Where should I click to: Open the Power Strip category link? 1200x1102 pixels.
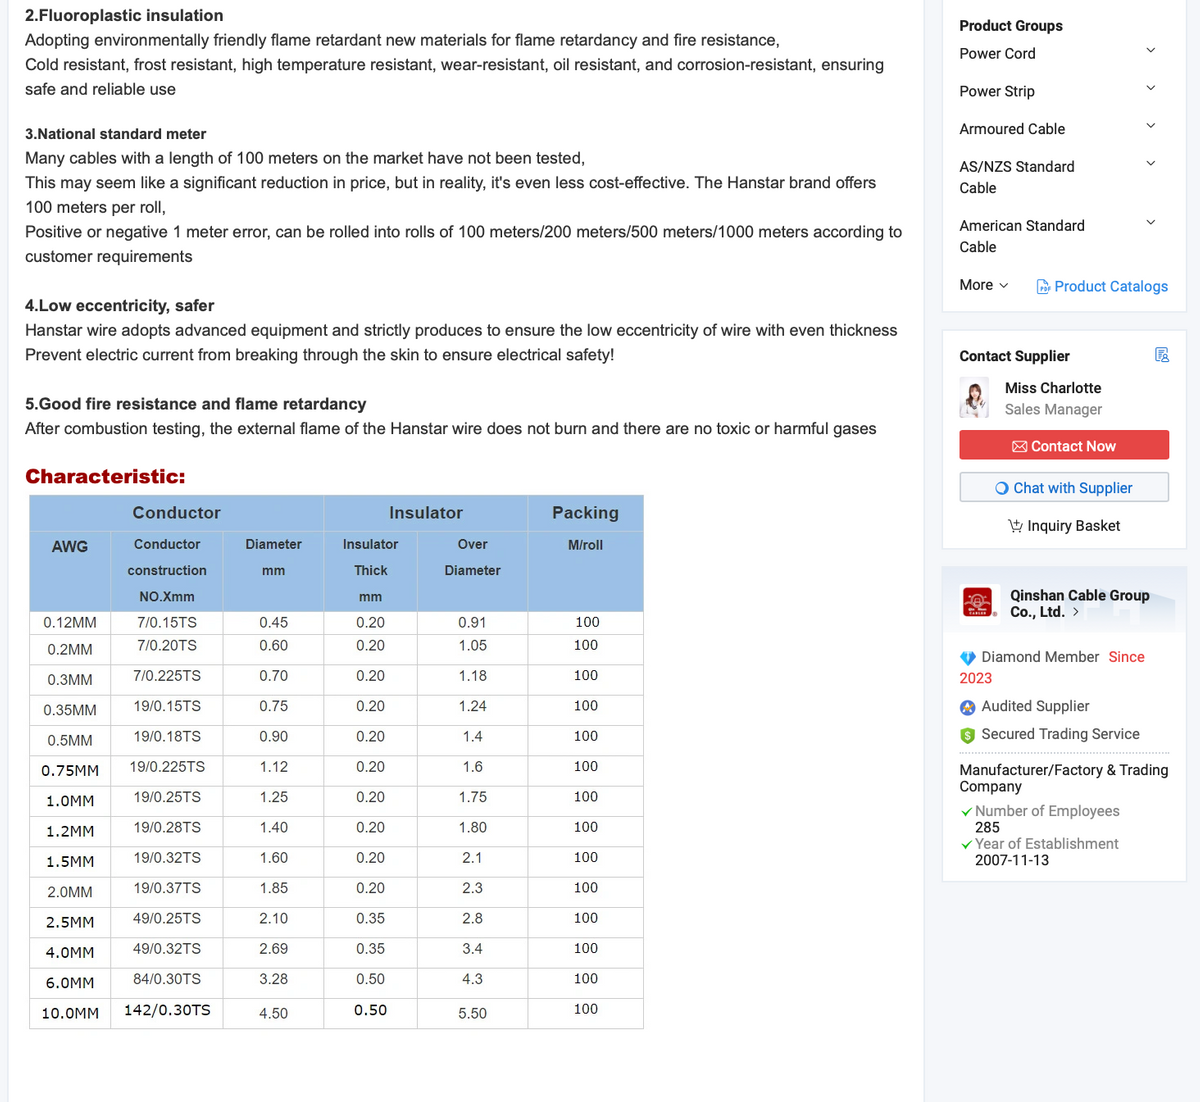[997, 91]
